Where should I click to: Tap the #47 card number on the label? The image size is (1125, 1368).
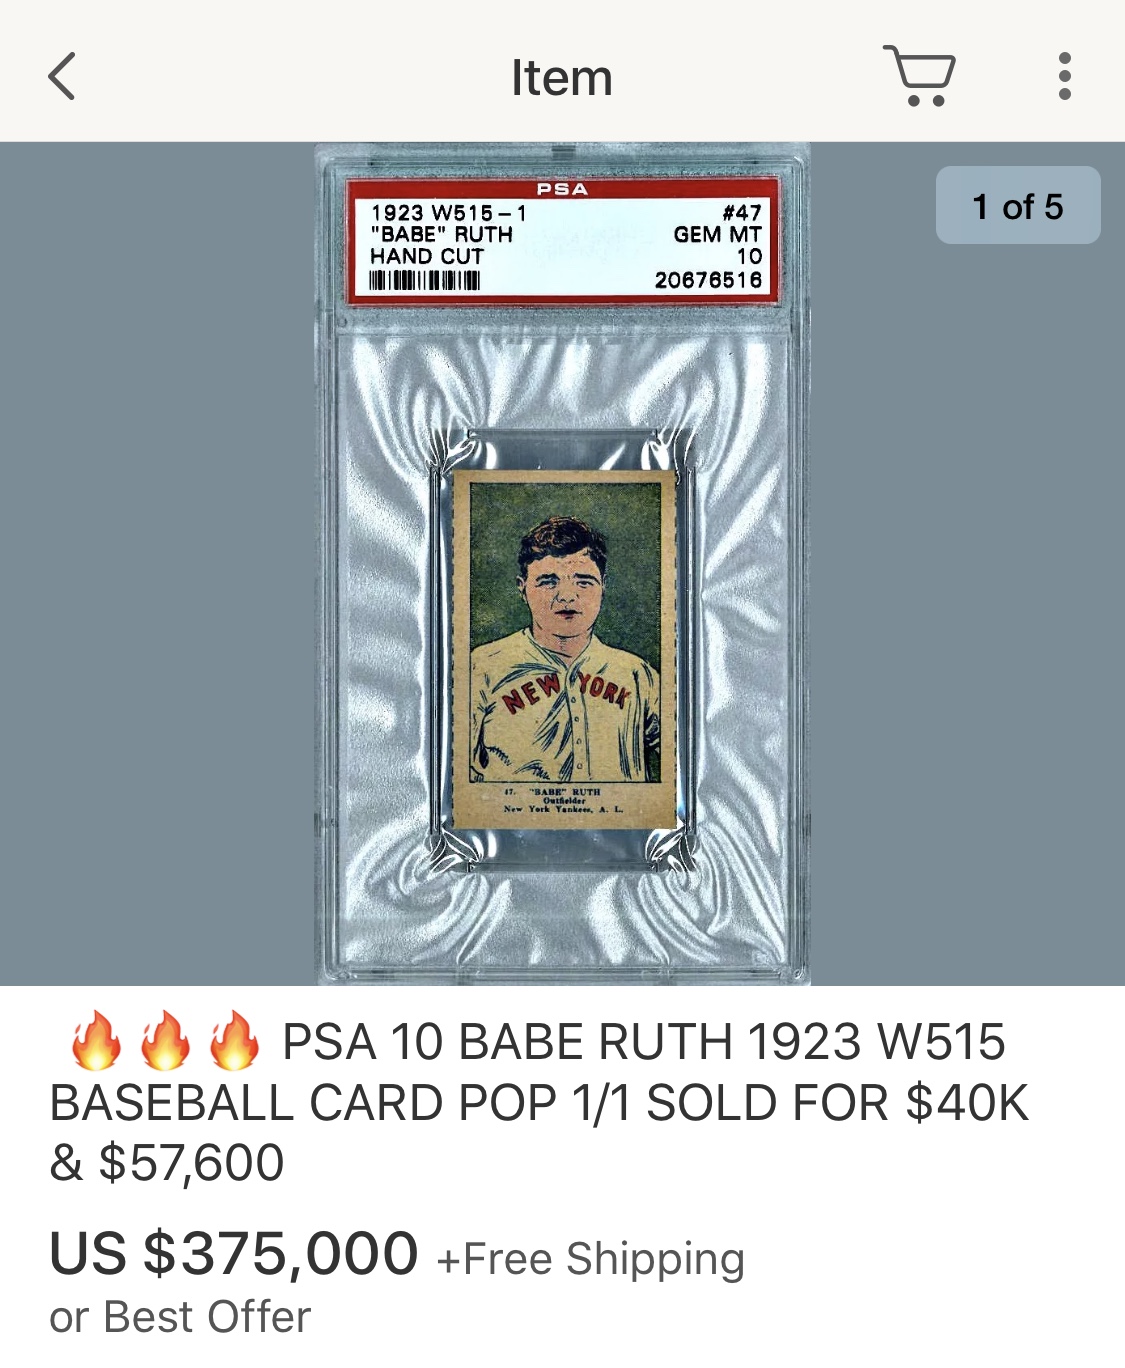coord(742,212)
